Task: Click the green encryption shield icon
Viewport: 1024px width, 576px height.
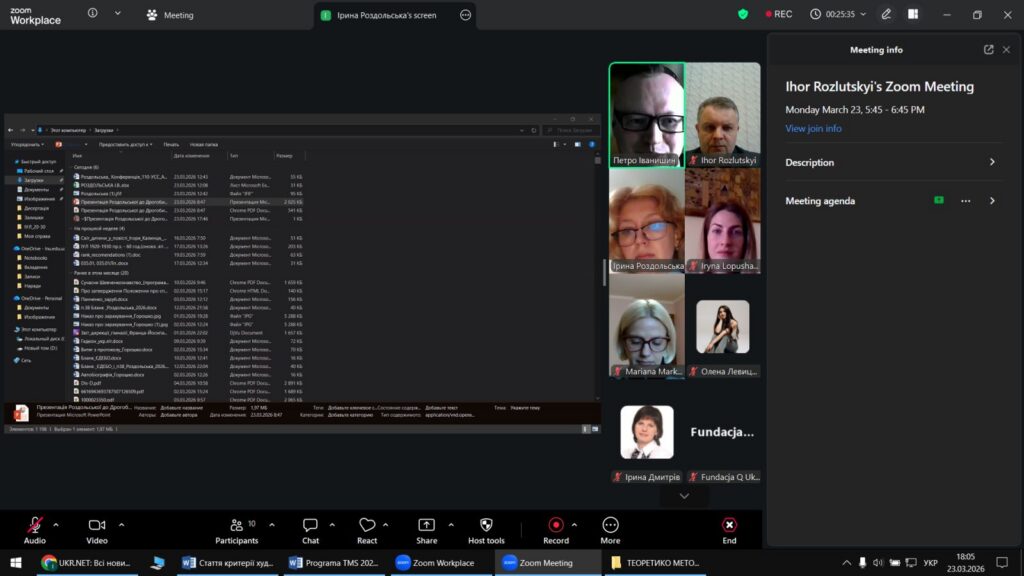Action: [x=743, y=15]
